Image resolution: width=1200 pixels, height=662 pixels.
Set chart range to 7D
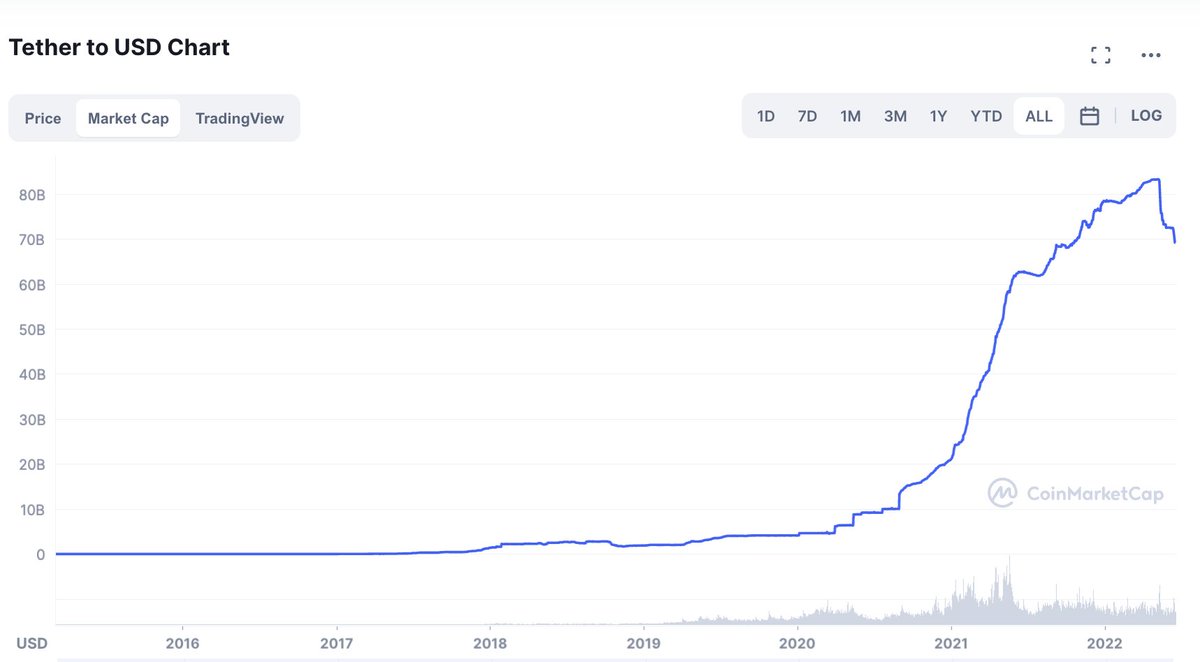coord(807,116)
